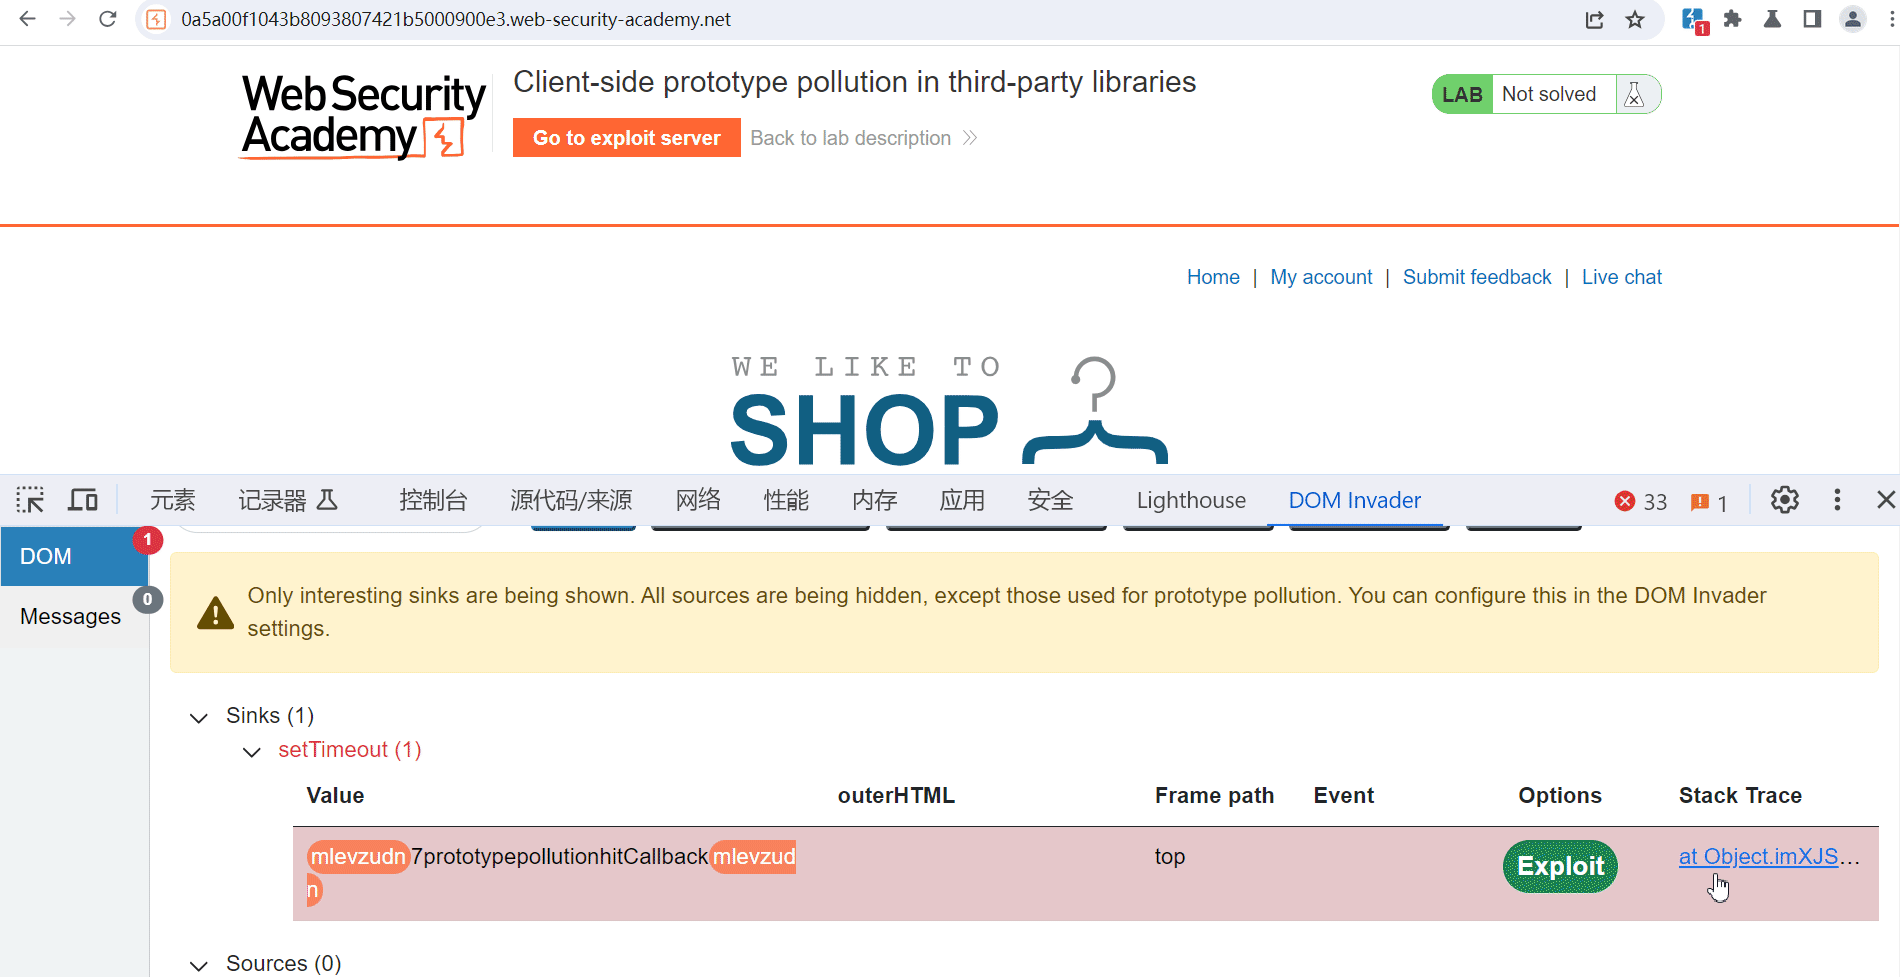This screenshot has height=977, width=1900.
Task: Open DevTools more options menu
Action: tap(1837, 500)
